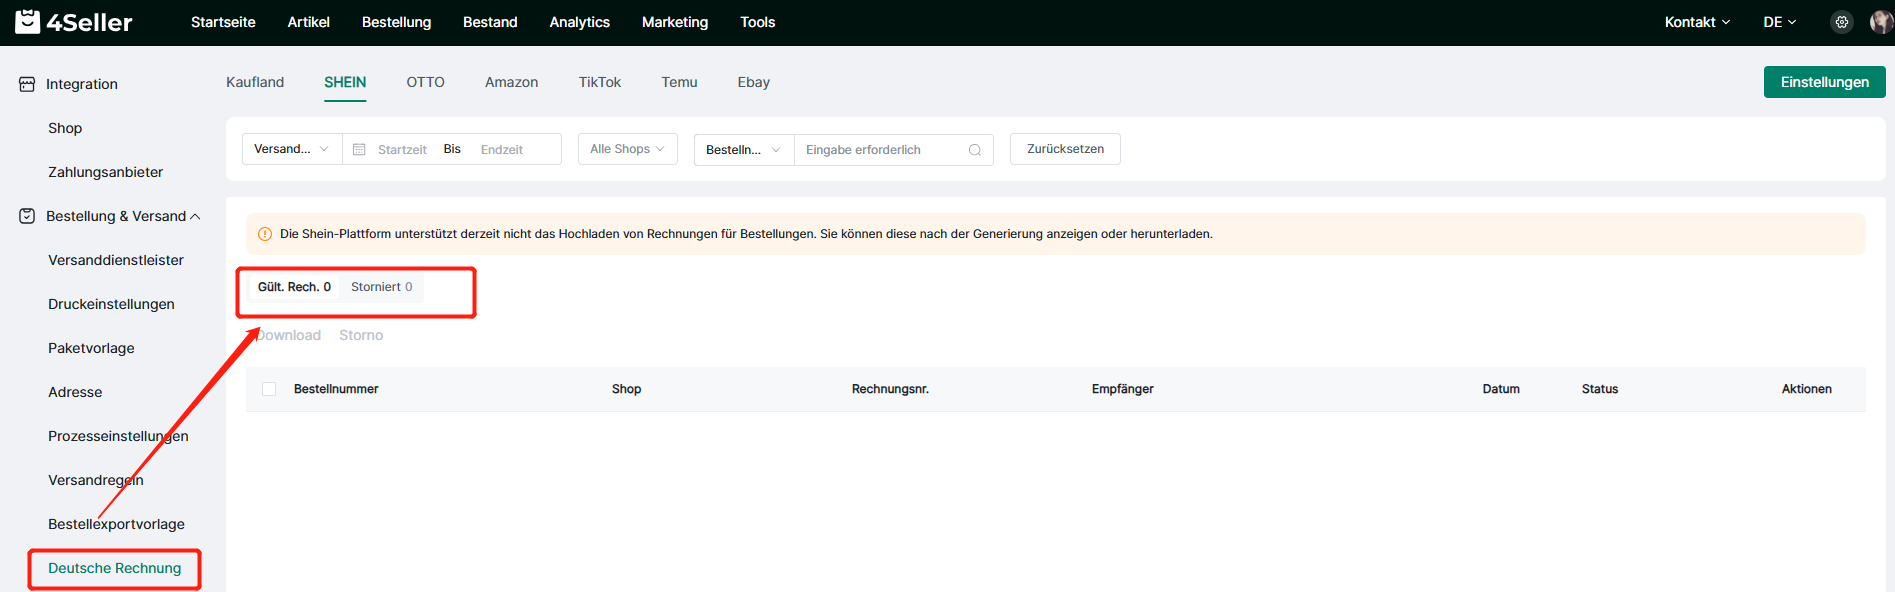Click the Einstellungen button
1895x592 pixels.
click(1824, 82)
